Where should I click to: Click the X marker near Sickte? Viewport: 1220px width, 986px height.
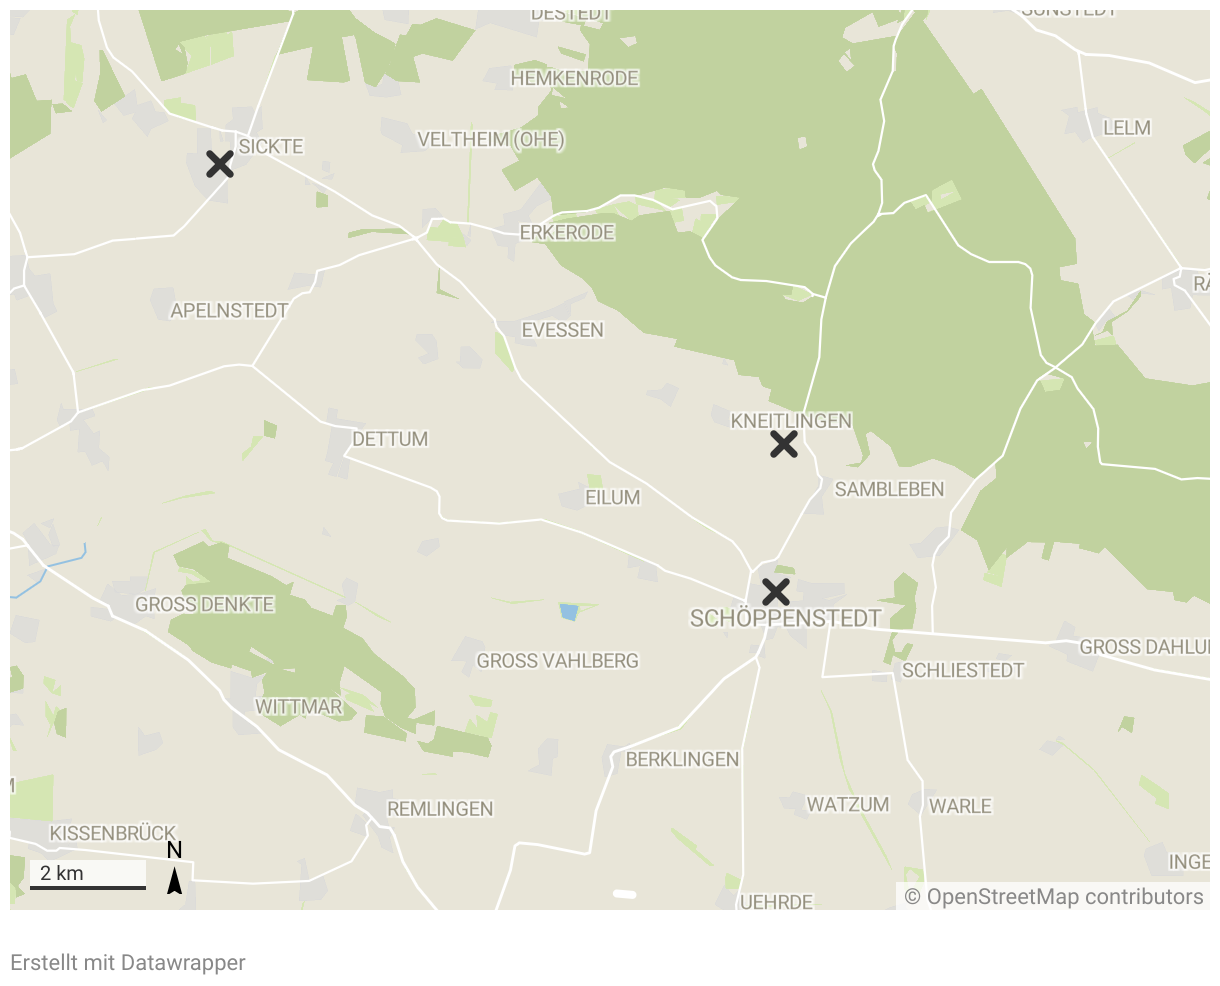(220, 164)
